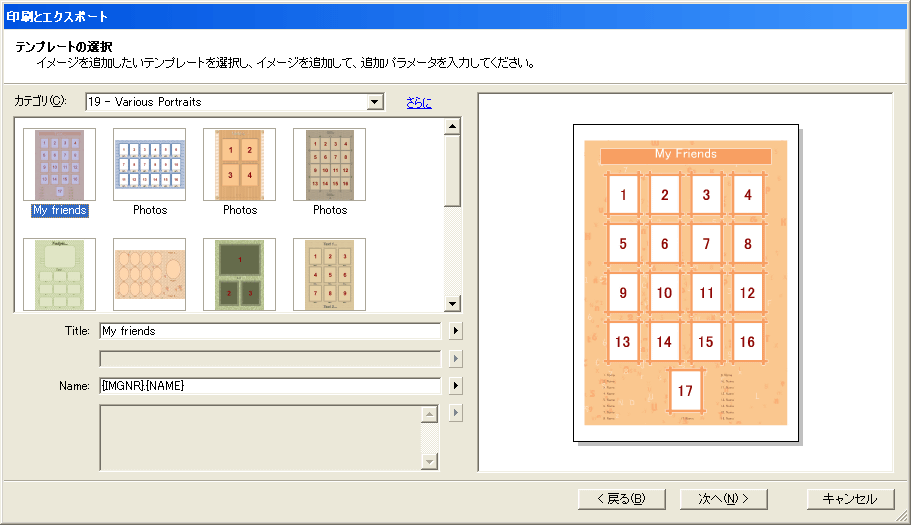Image resolution: width=911 pixels, height=525 pixels.
Task: Select the blue grid Photos template thumbnail
Action: point(149,164)
